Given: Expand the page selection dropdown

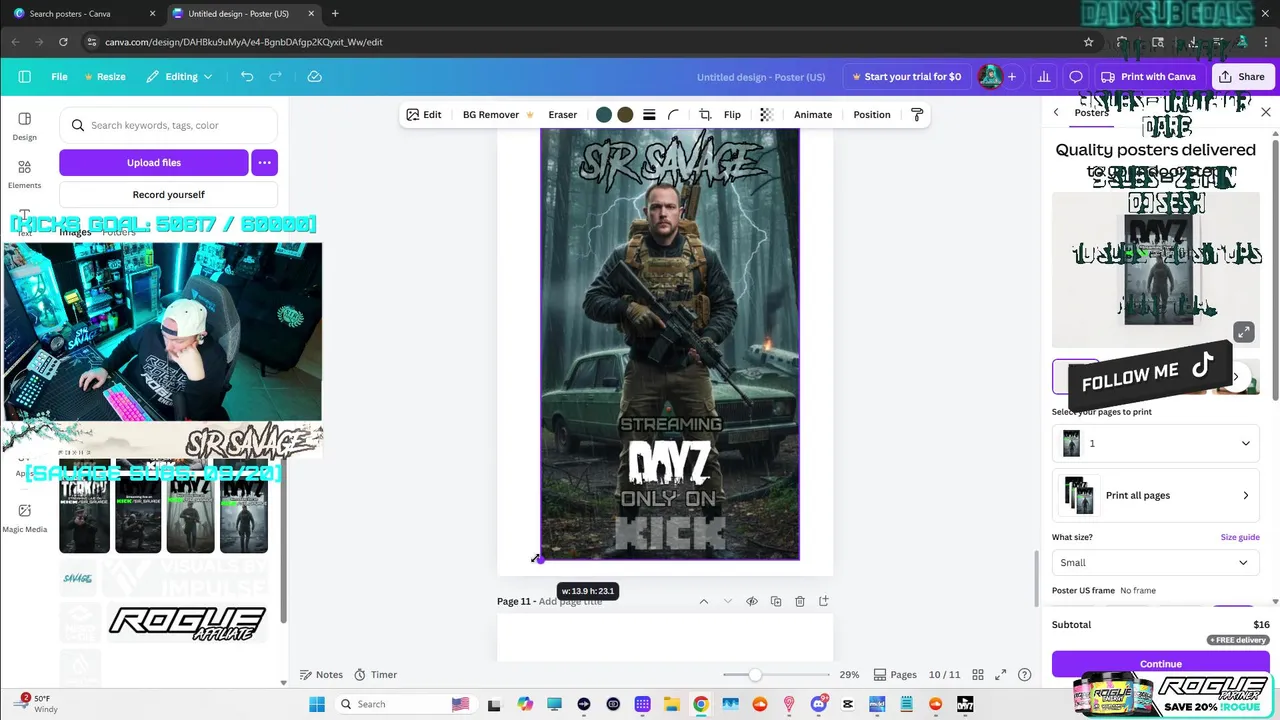Looking at the screenshot, I should click(x=1156, y=443).
